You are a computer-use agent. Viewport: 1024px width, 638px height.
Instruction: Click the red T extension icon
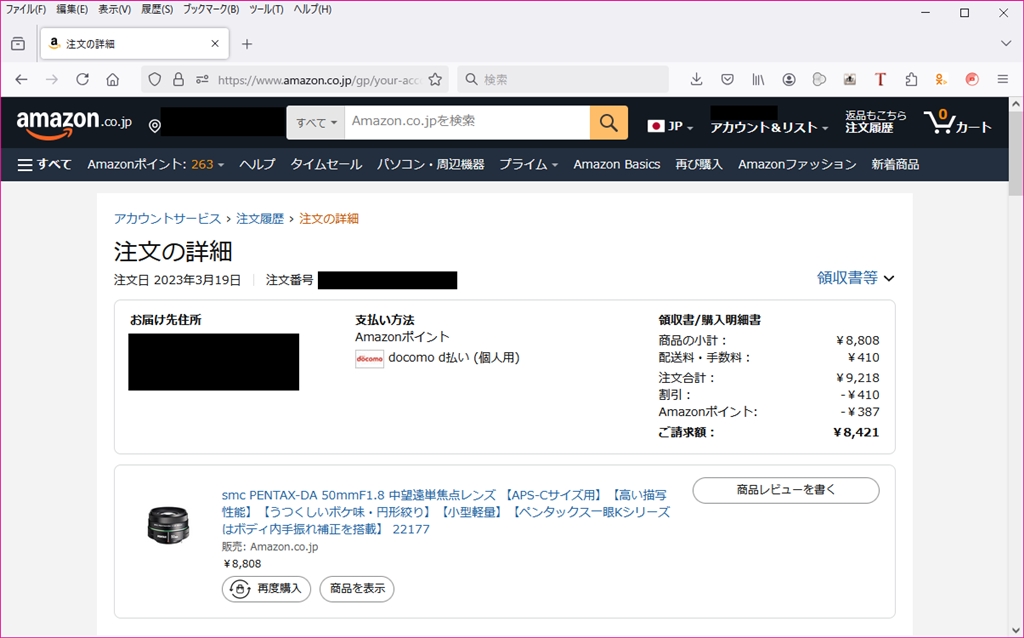click(x=880, y=80)
